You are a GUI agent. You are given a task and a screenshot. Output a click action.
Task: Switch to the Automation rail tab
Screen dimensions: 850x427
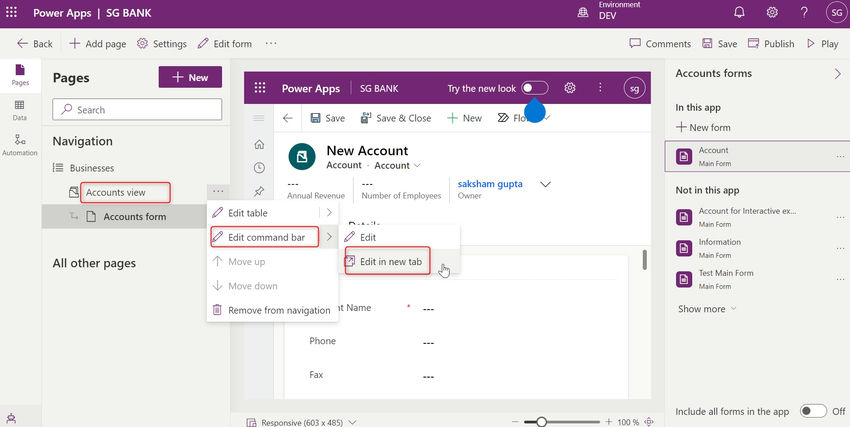coord(20,145)
